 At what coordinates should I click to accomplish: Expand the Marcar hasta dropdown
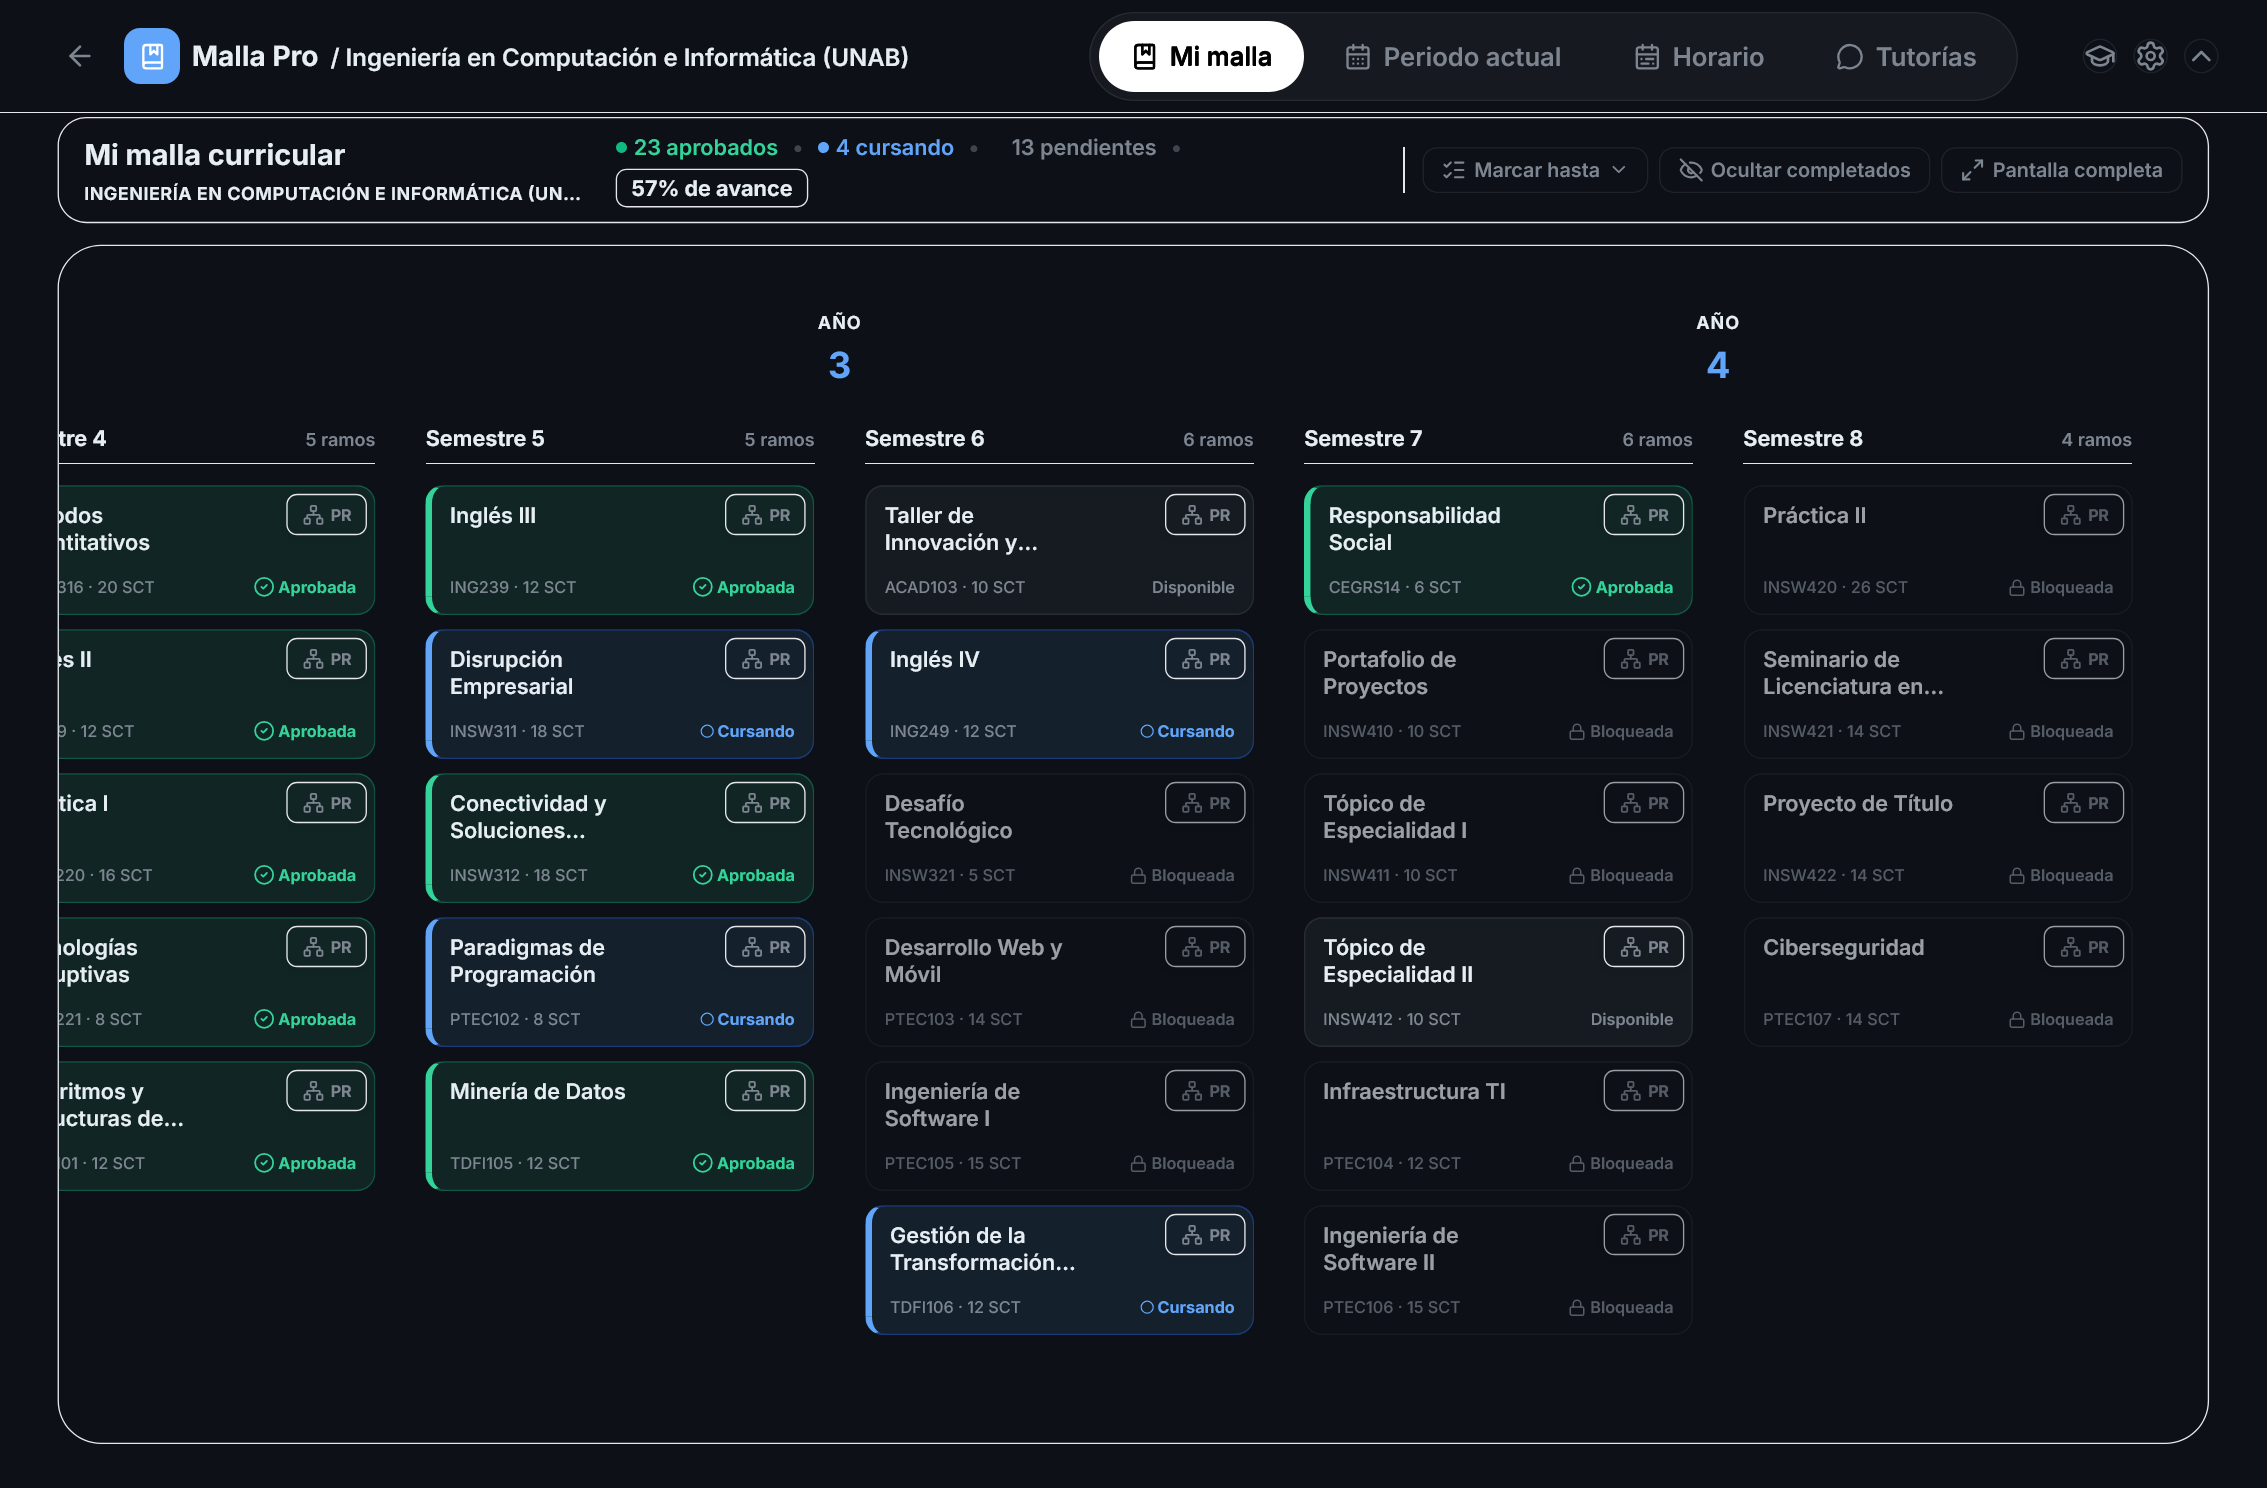tap(1534, 170)
